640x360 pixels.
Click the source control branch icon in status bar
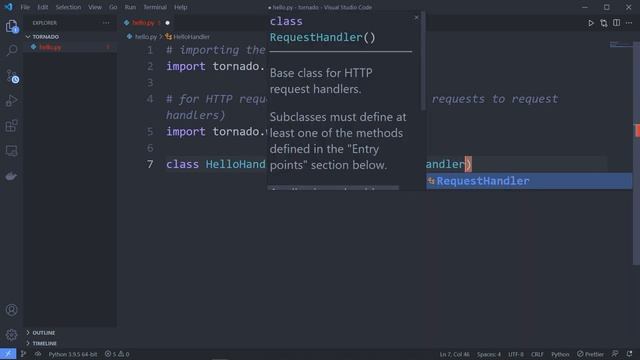coord(23,354)
